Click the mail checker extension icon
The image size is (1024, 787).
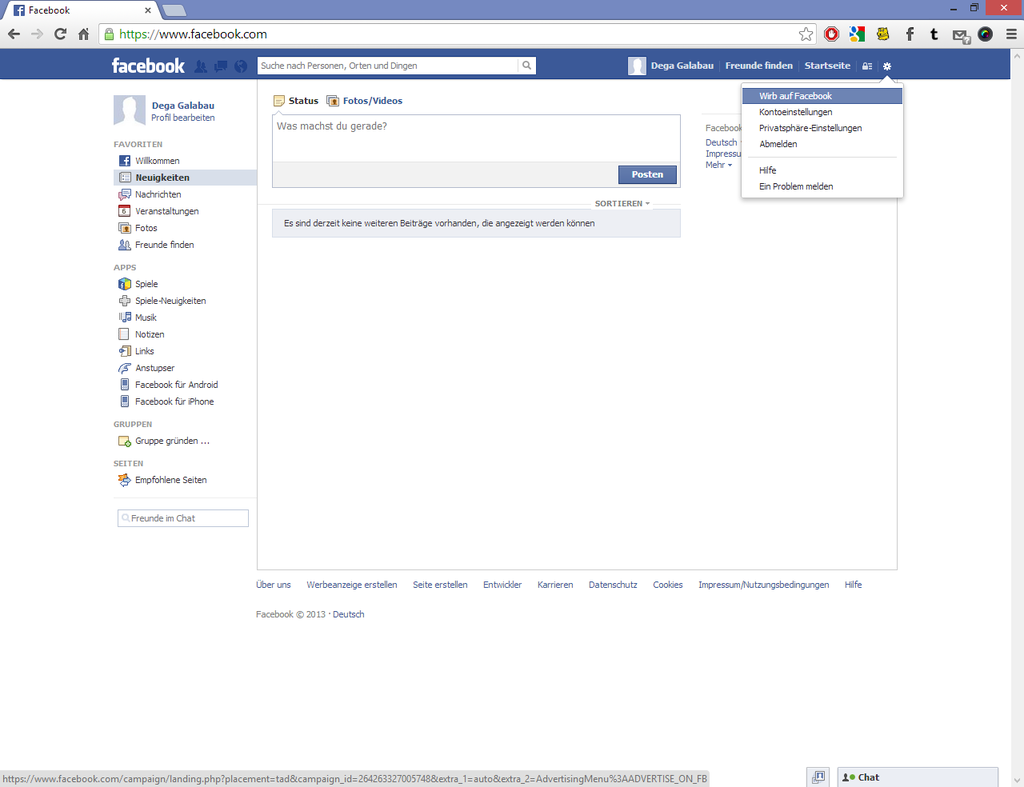[961, 35]
